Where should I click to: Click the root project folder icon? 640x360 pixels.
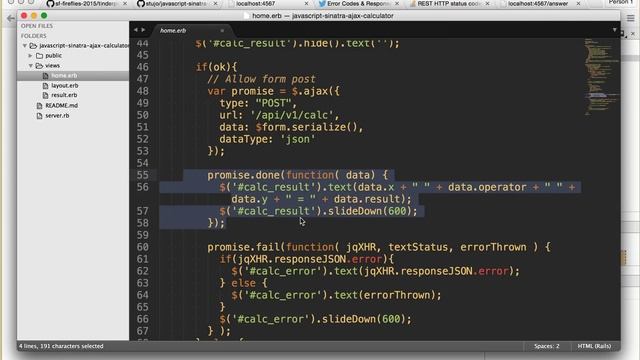pos(33,46)
